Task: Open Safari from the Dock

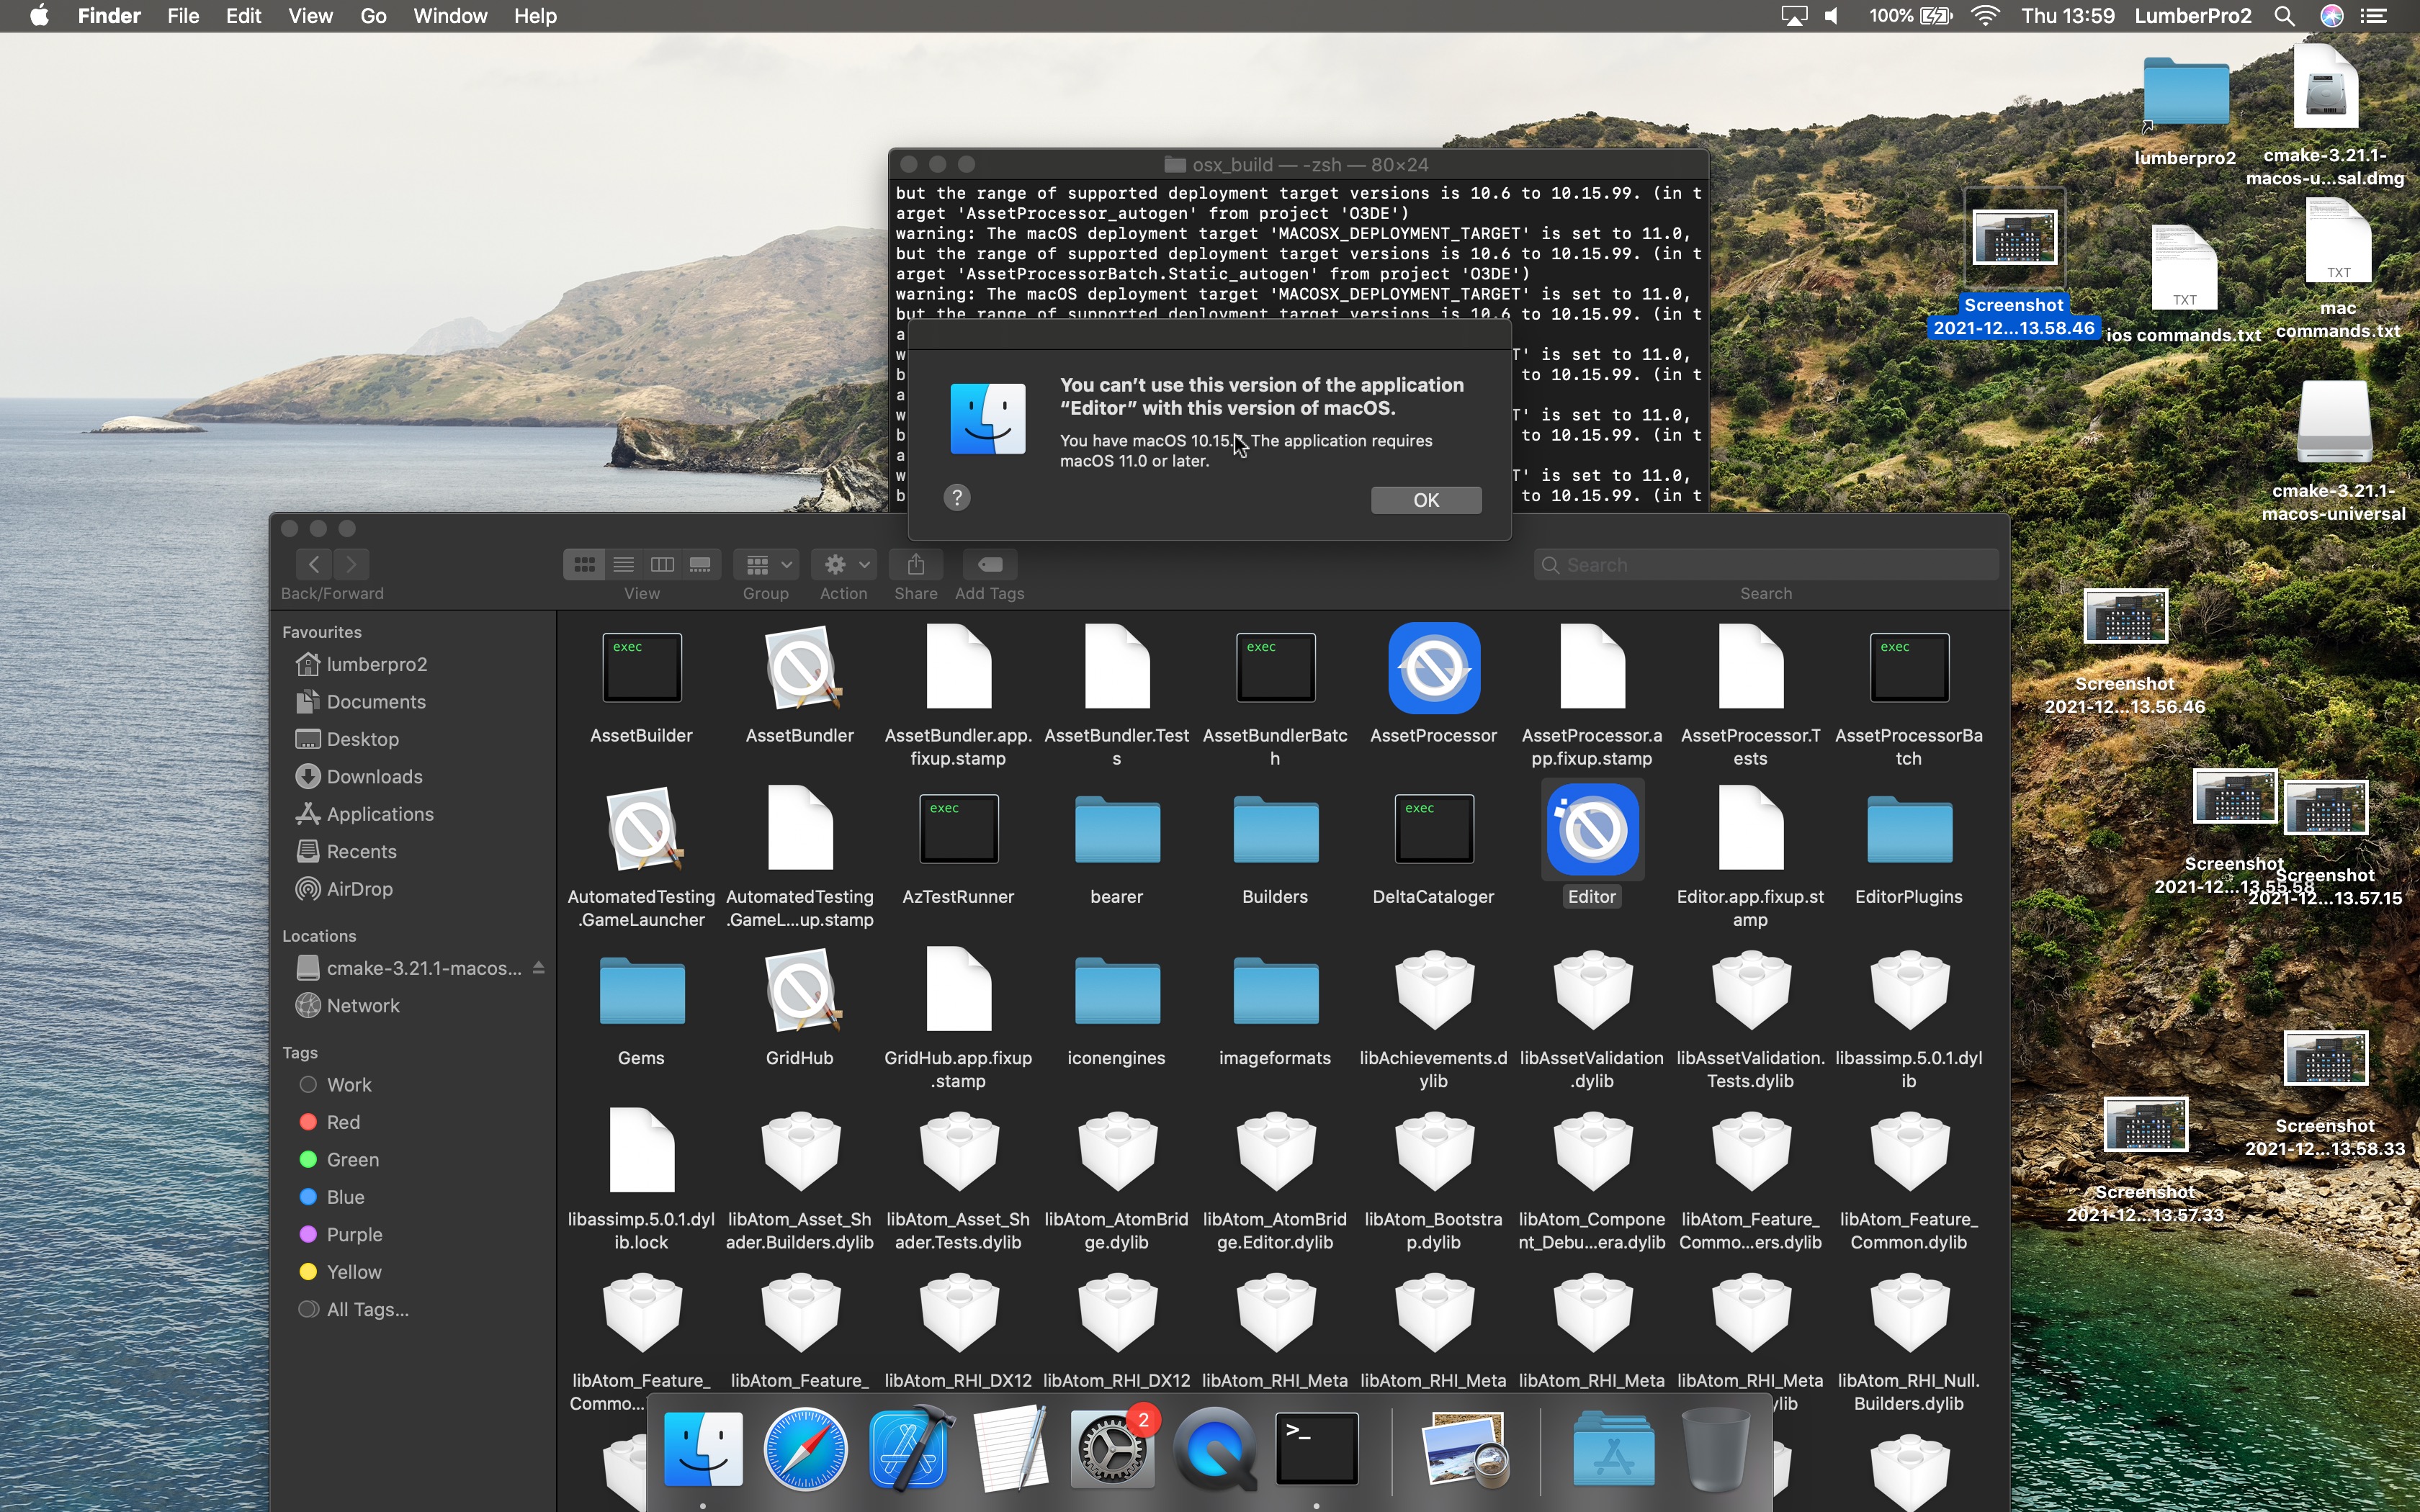Action: [x=805, y=1449]
